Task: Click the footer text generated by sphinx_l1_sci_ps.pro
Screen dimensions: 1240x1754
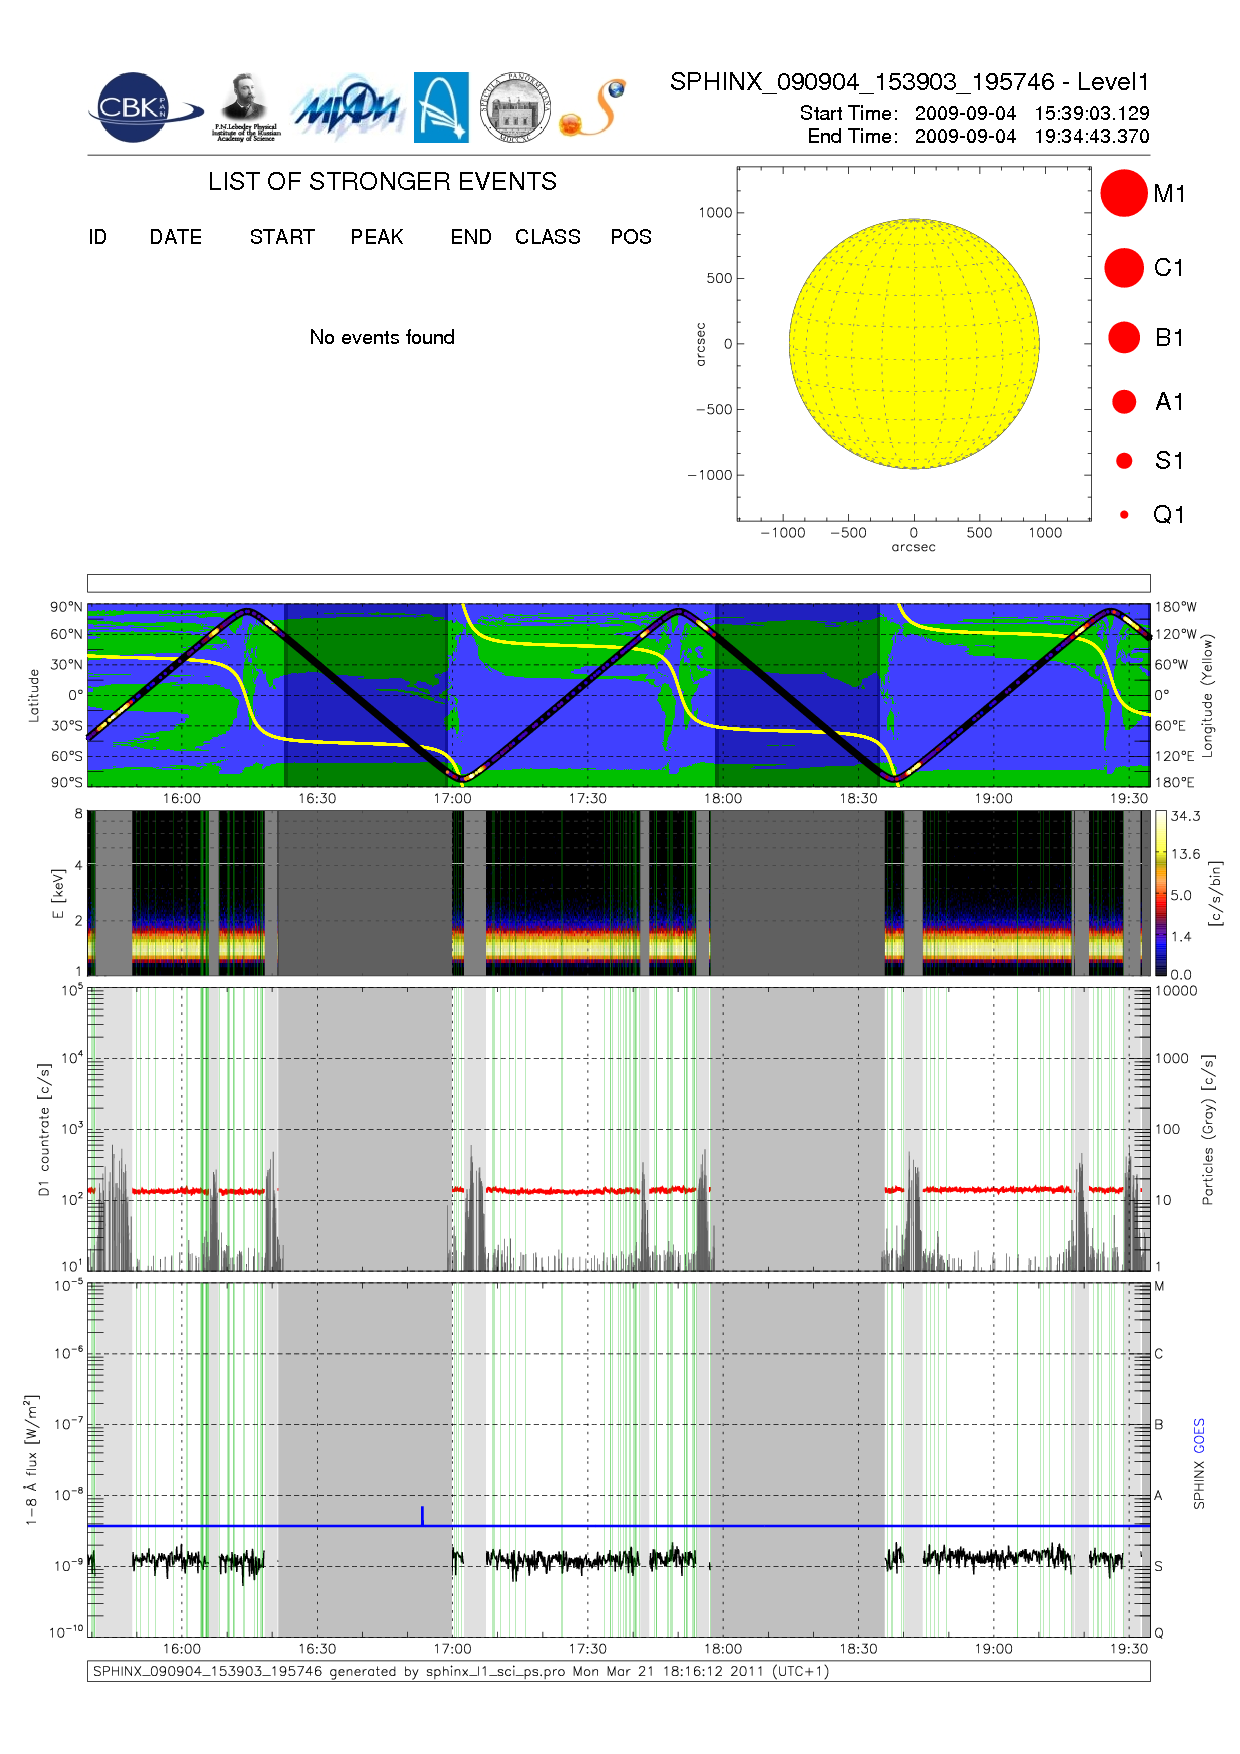Action: [461, 1671]
